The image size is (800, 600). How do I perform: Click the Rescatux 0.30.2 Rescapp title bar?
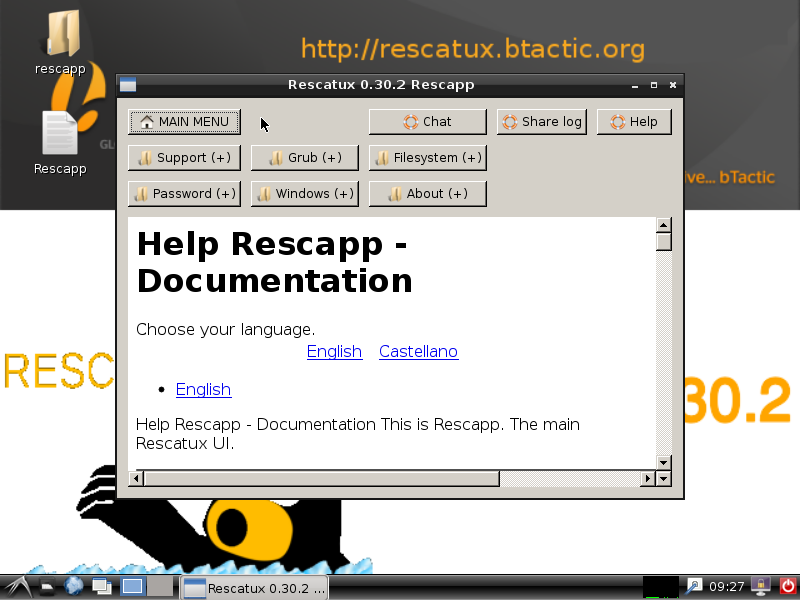[x=381, y=85]
